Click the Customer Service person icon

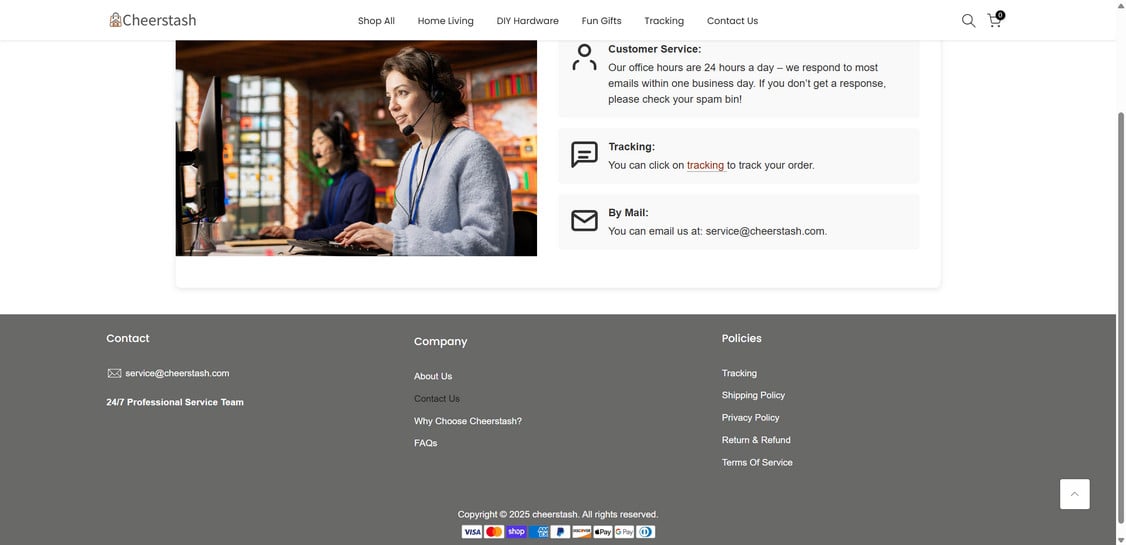[x=585, y=57]
